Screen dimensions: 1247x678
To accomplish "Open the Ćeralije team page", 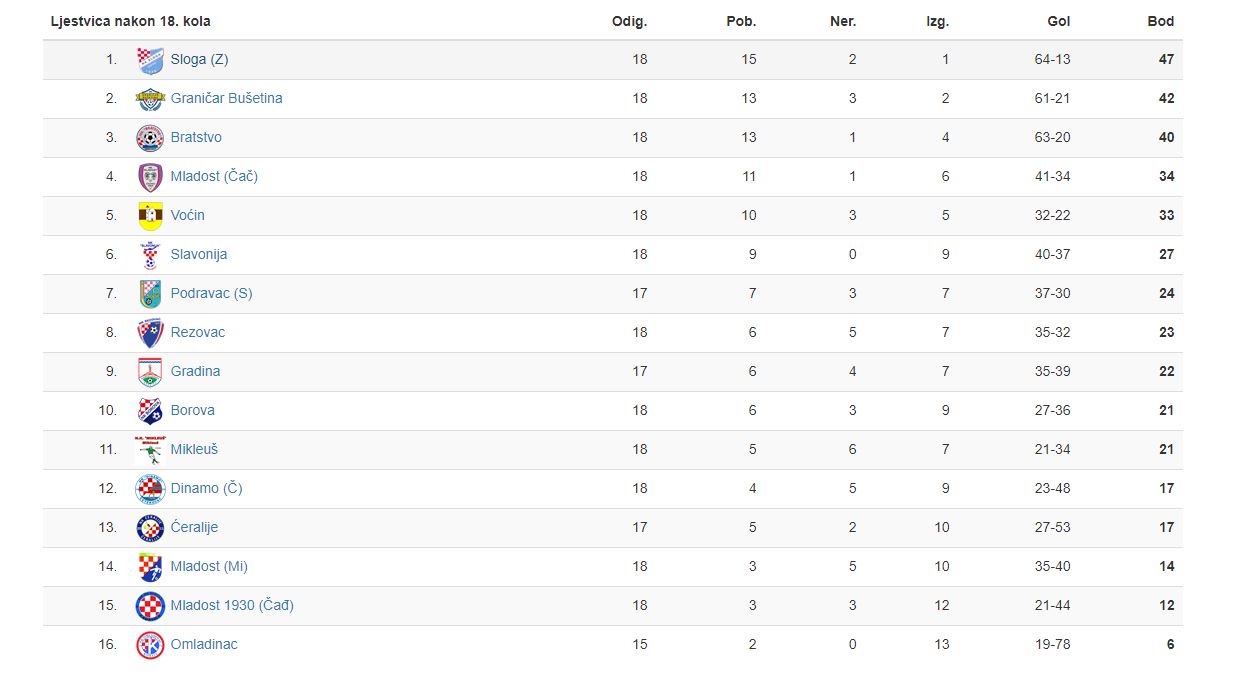I will pyautogui.click(x=194, y=528).
